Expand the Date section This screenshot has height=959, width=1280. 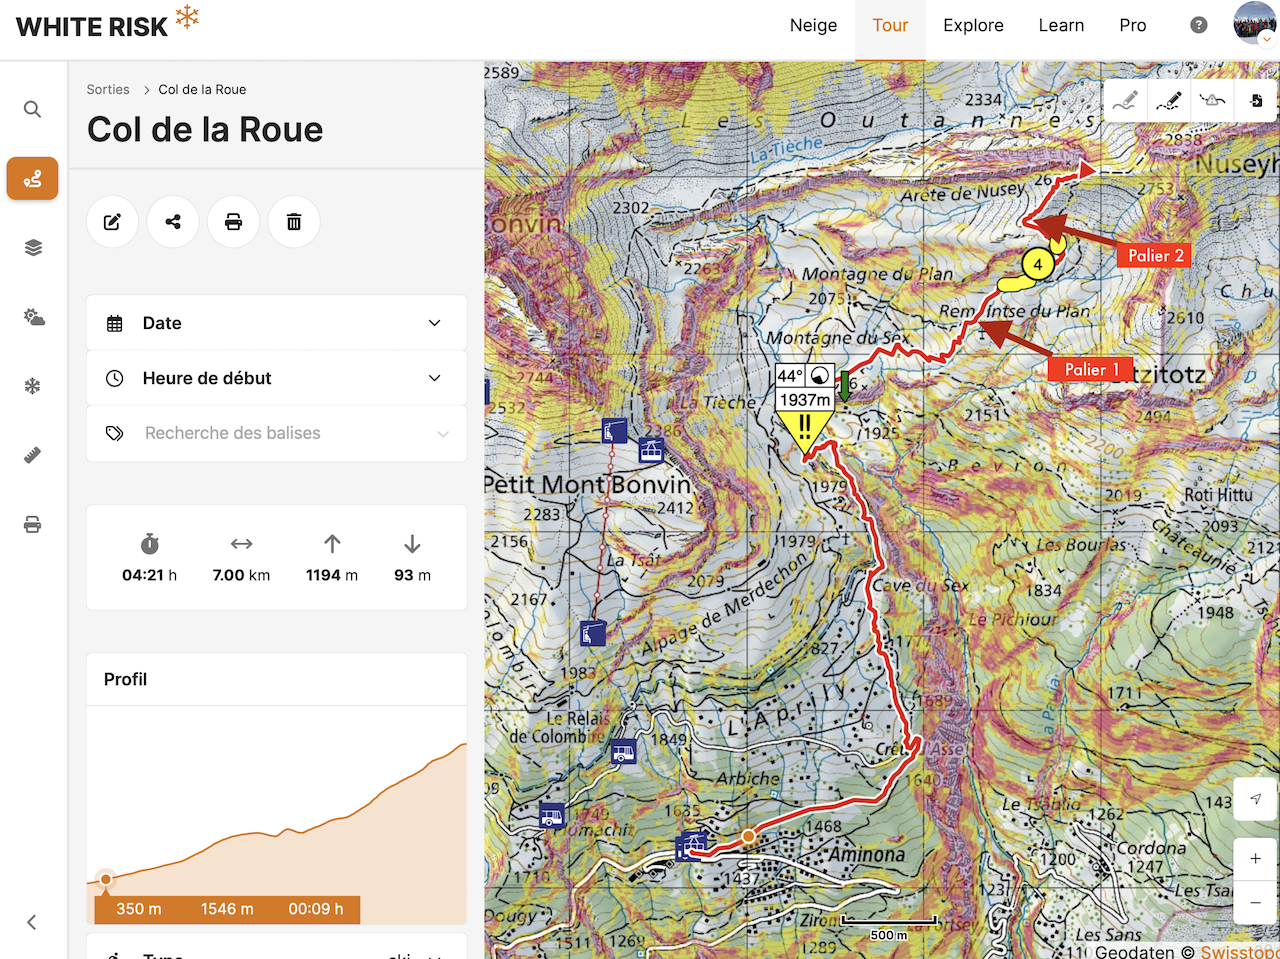pos(276,323)
